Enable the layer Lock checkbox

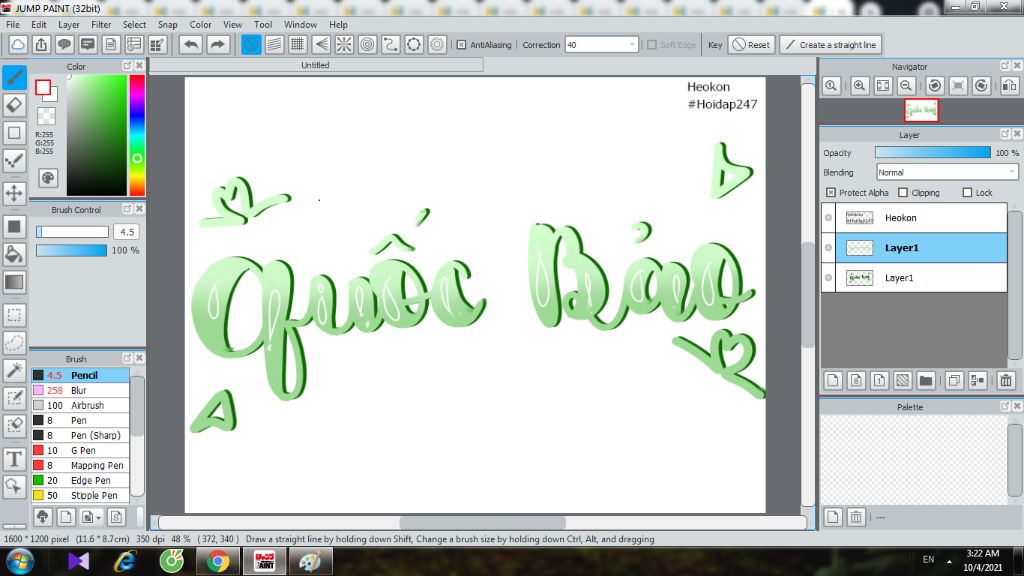[968, 193]
